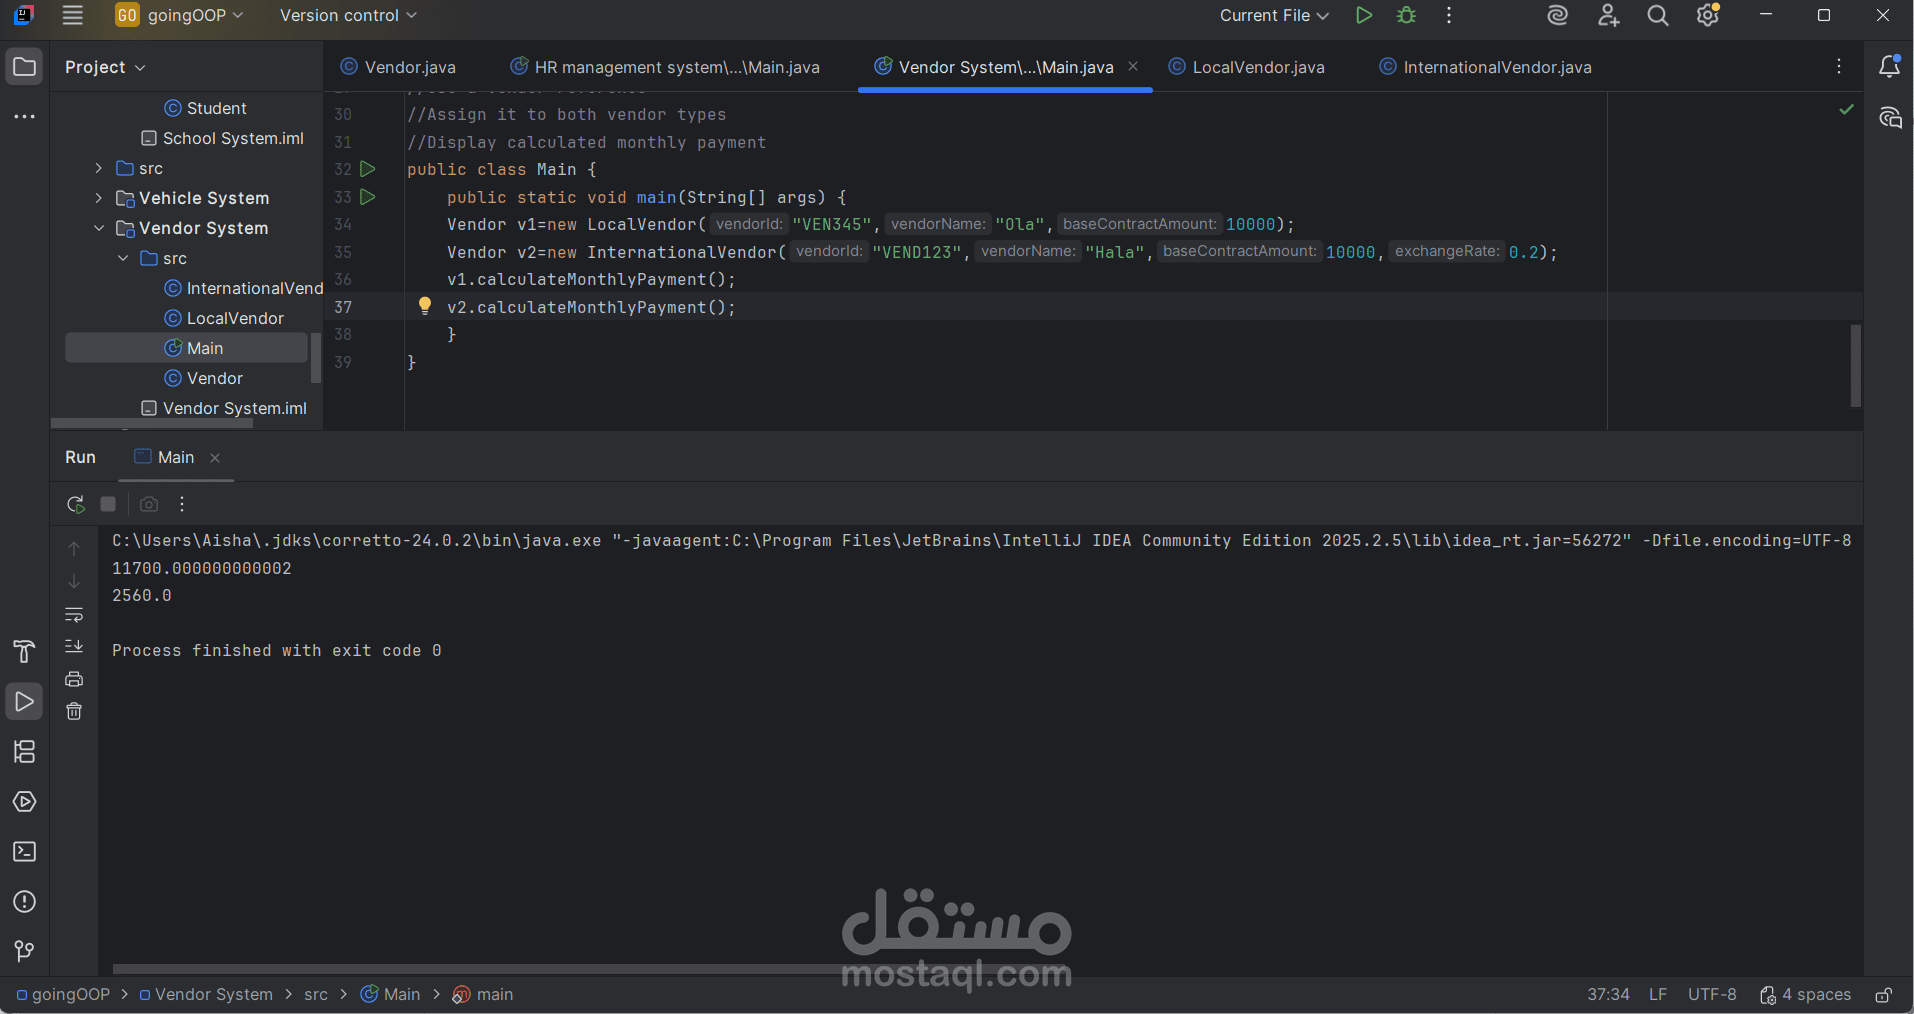Open Run toolbar more options ellipsis

click(x=182, y=504)
